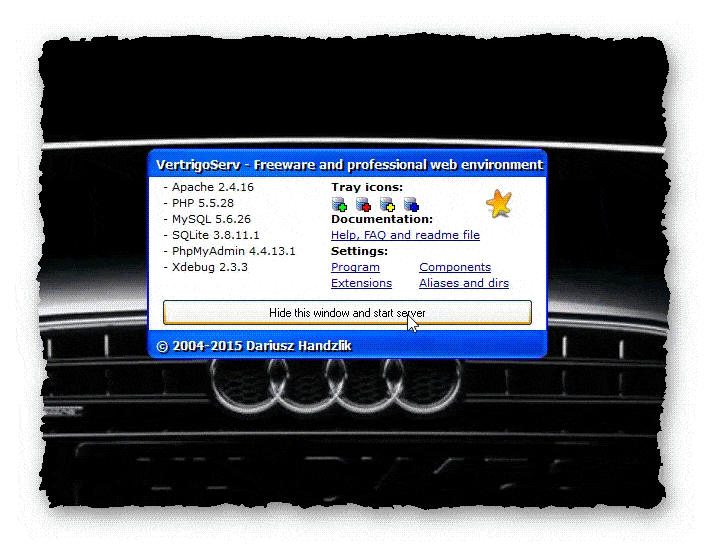Click the green plus tray icon
The height and width of the screenshot is (544, 704).
coord(339,204)
